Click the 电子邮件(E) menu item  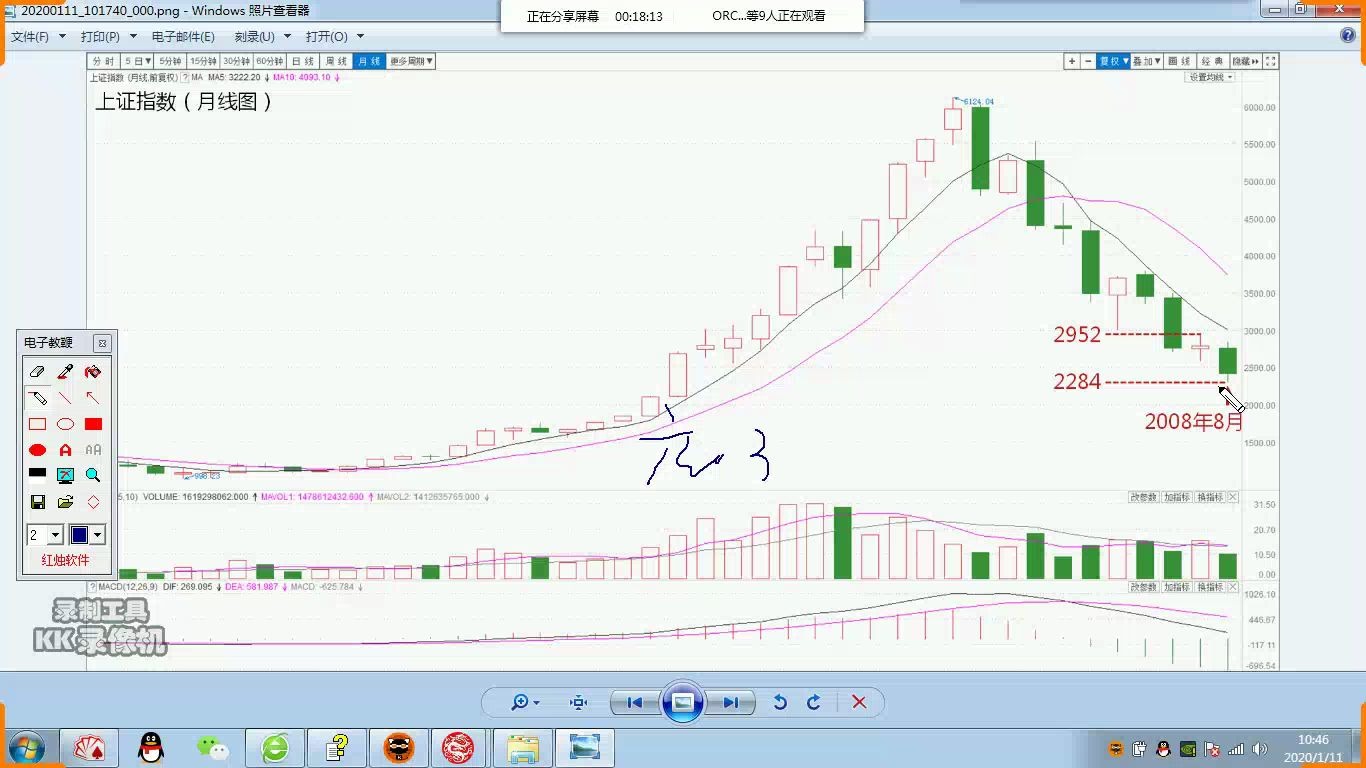tap(183, 36)
